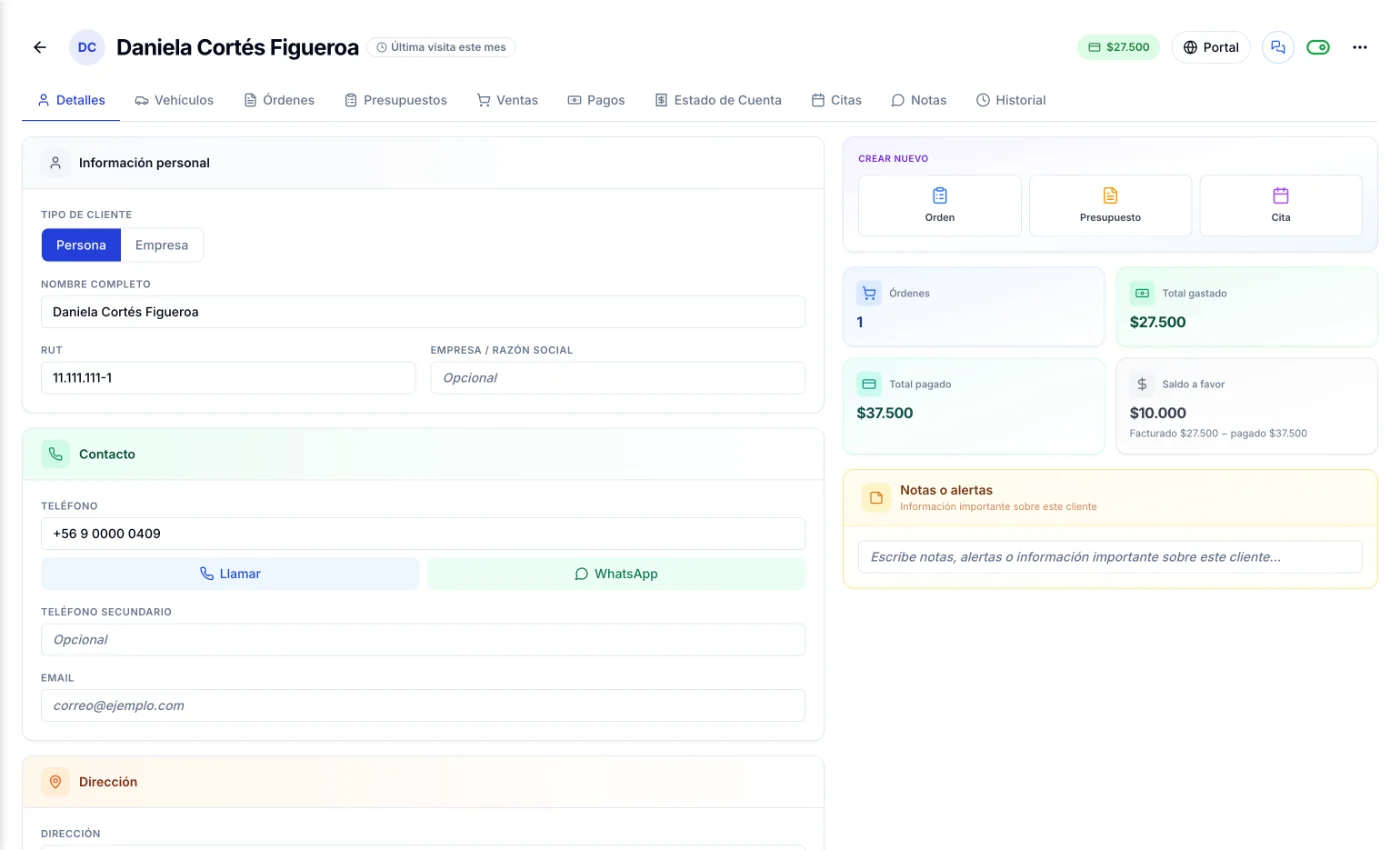Select Empresa client type
This screenshot has height=850, width=1400.
pos(162,245)
